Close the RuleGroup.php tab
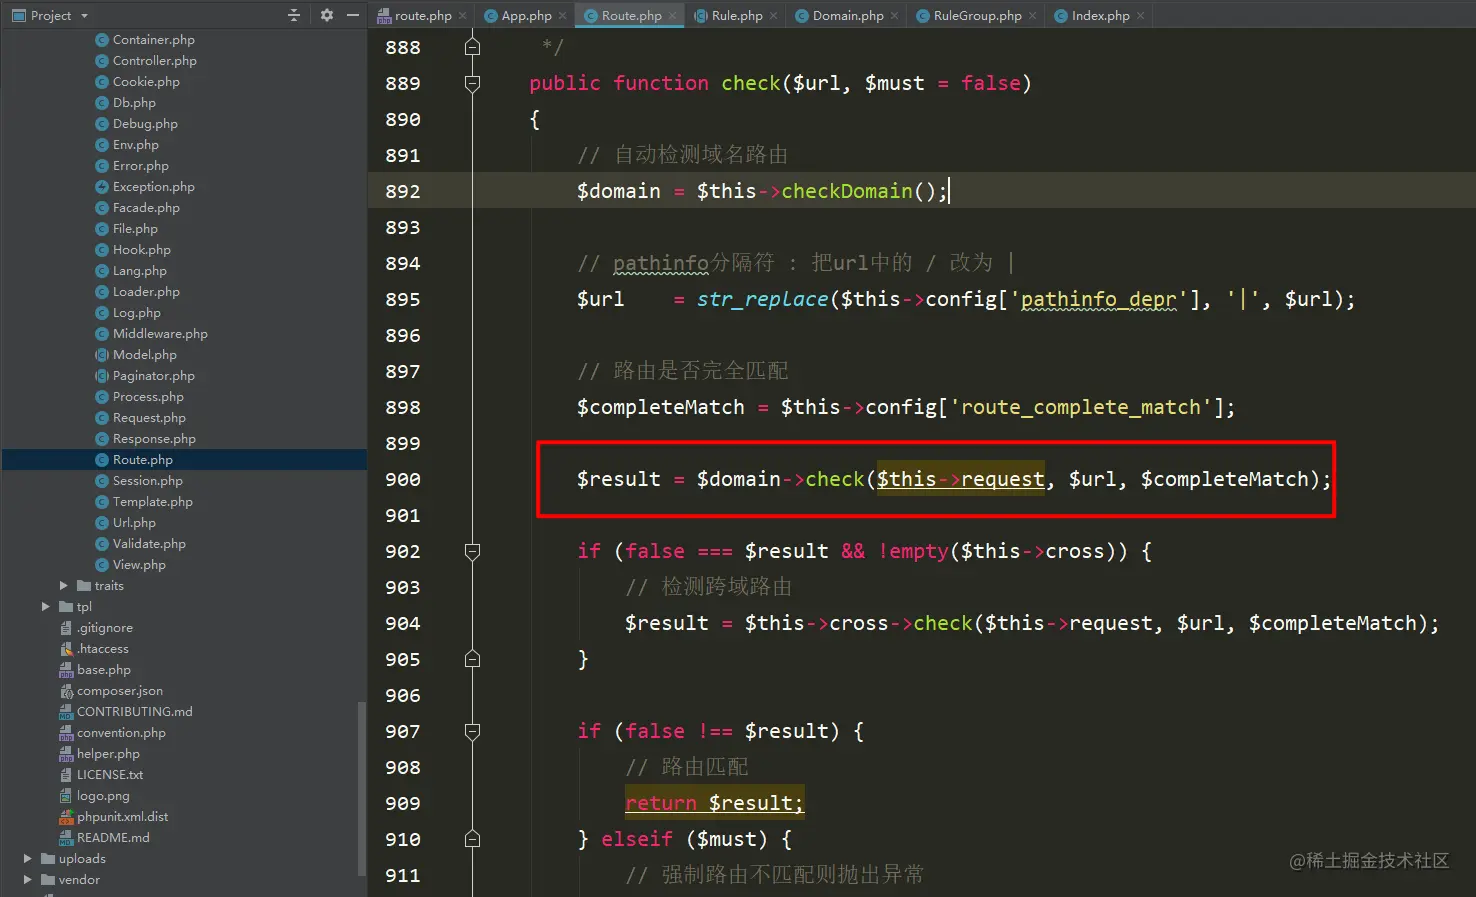Viewport: 1476px width, 897px height. 1033,15
